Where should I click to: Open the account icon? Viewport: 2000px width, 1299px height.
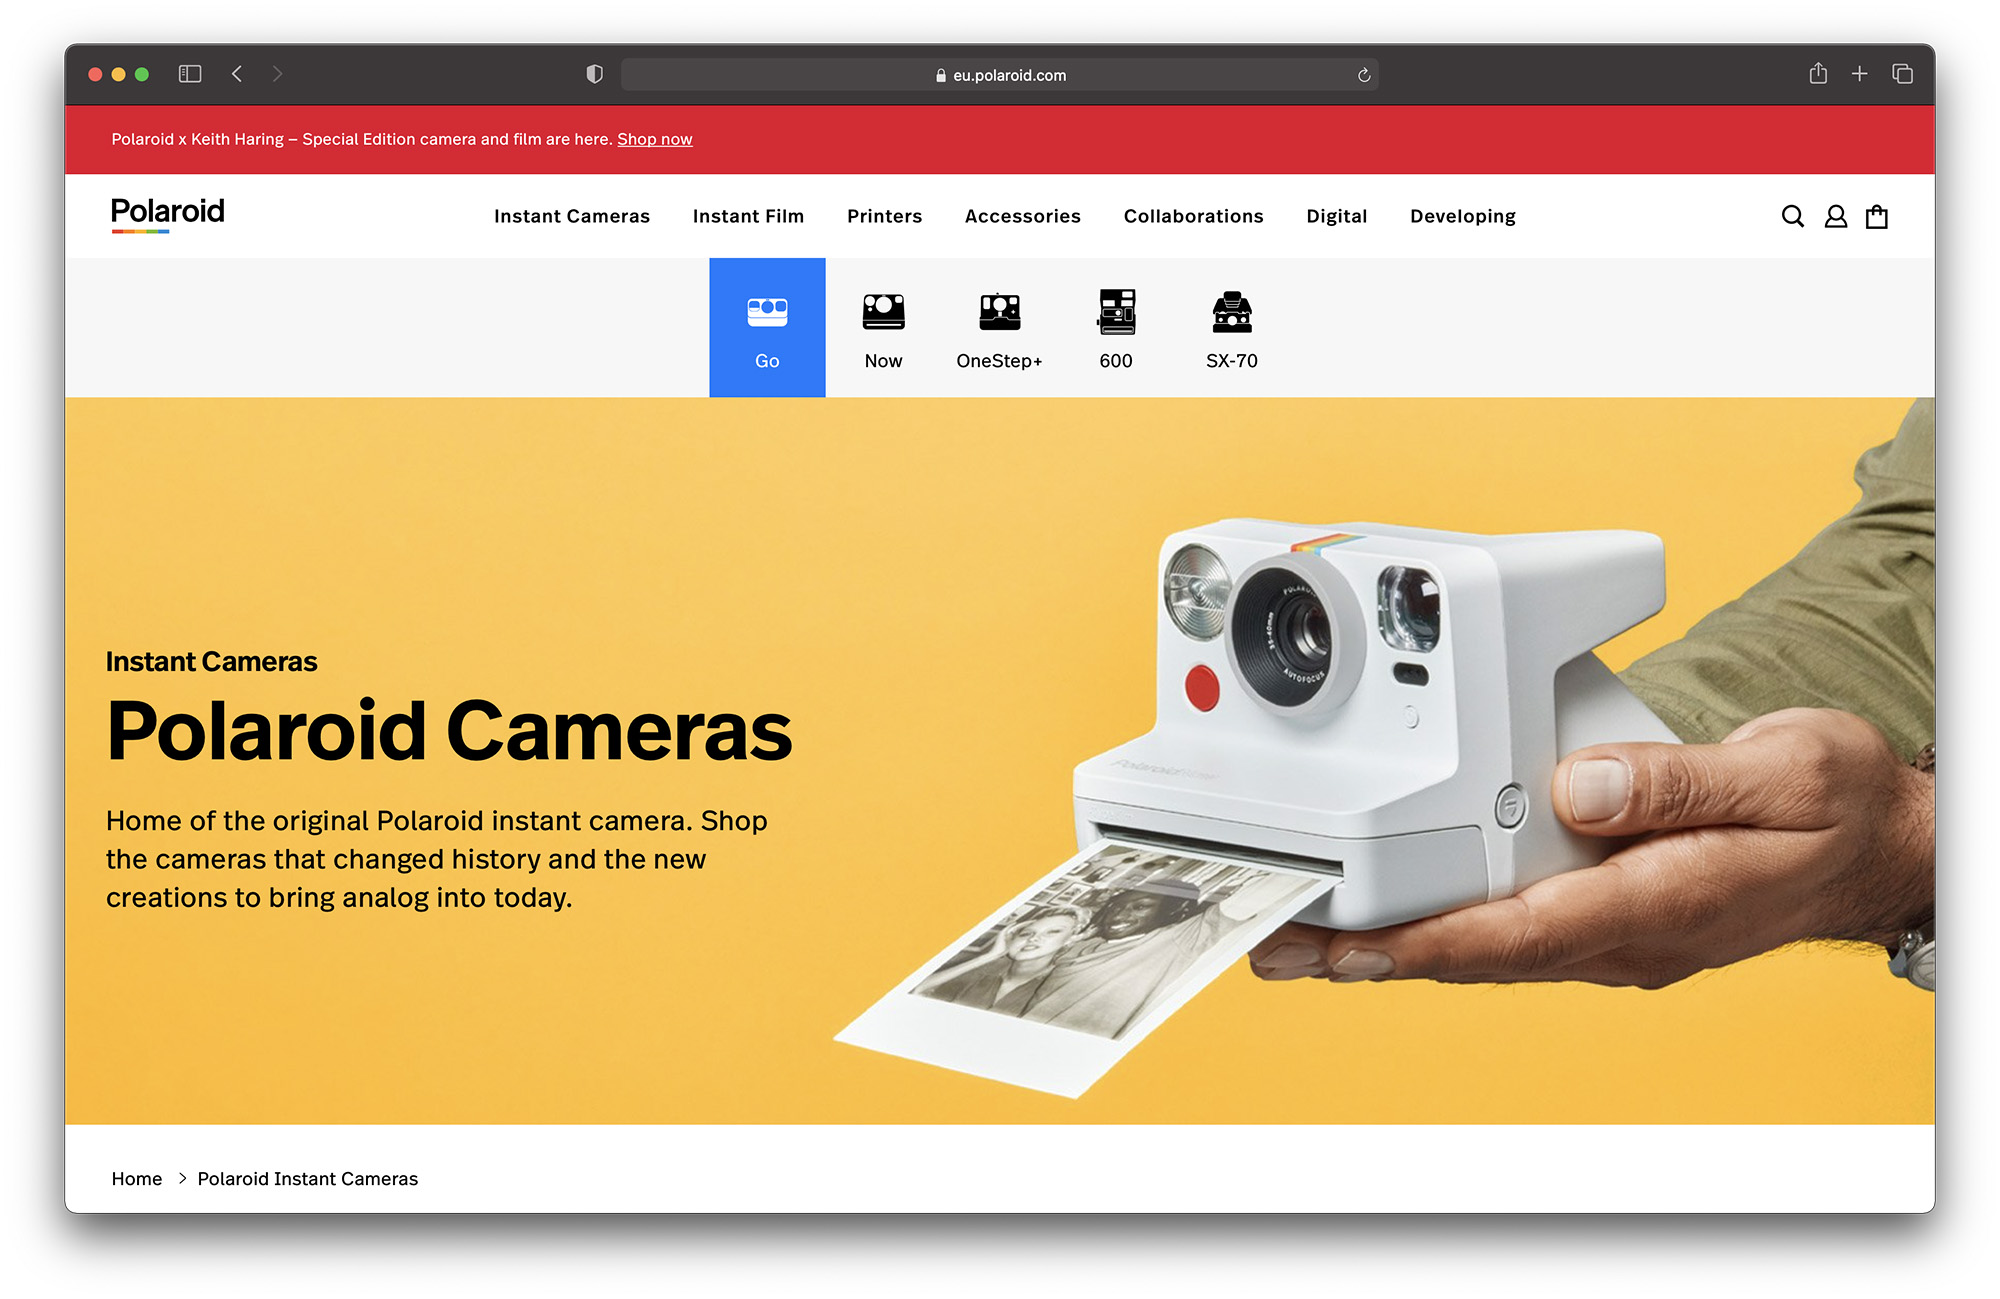tap(1835, 215)
